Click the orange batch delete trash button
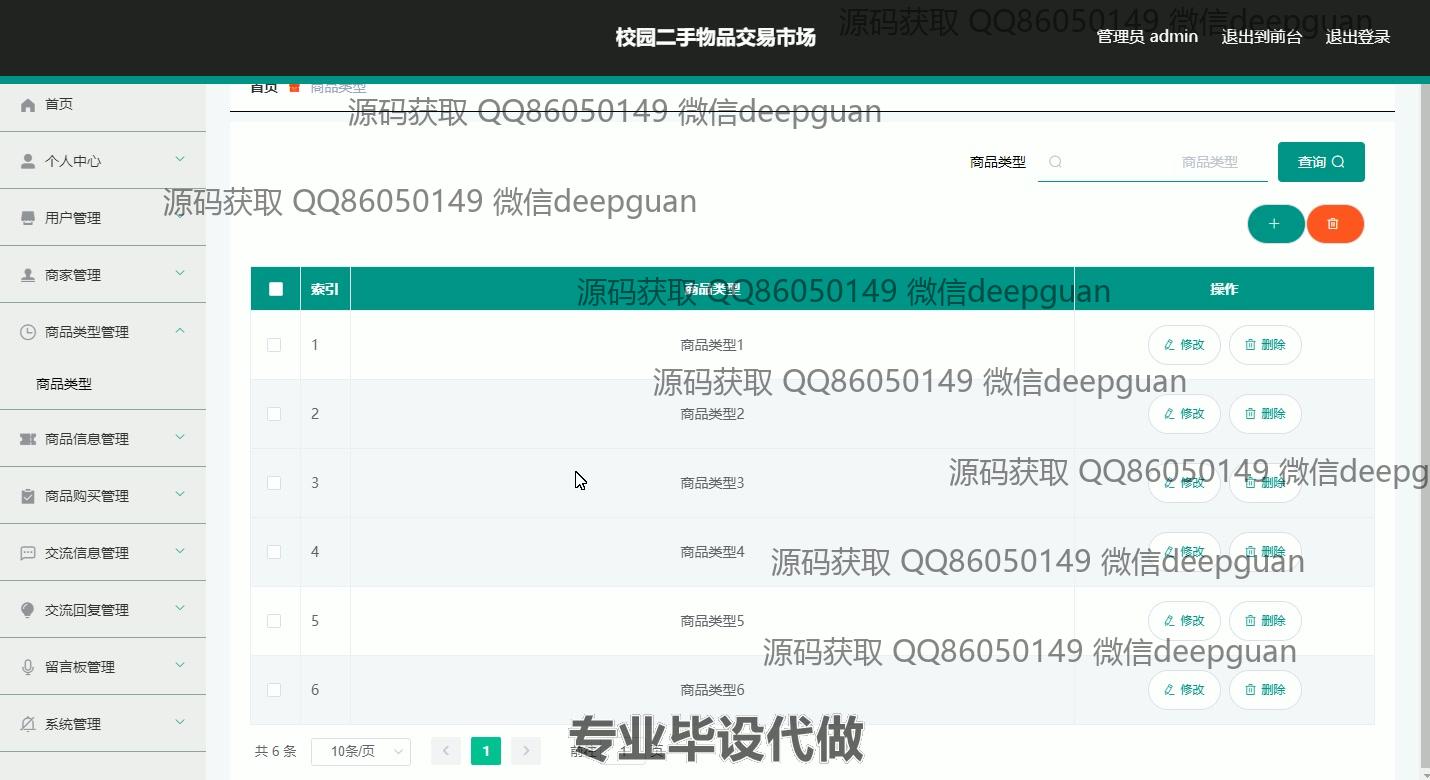 point(1334,224)
